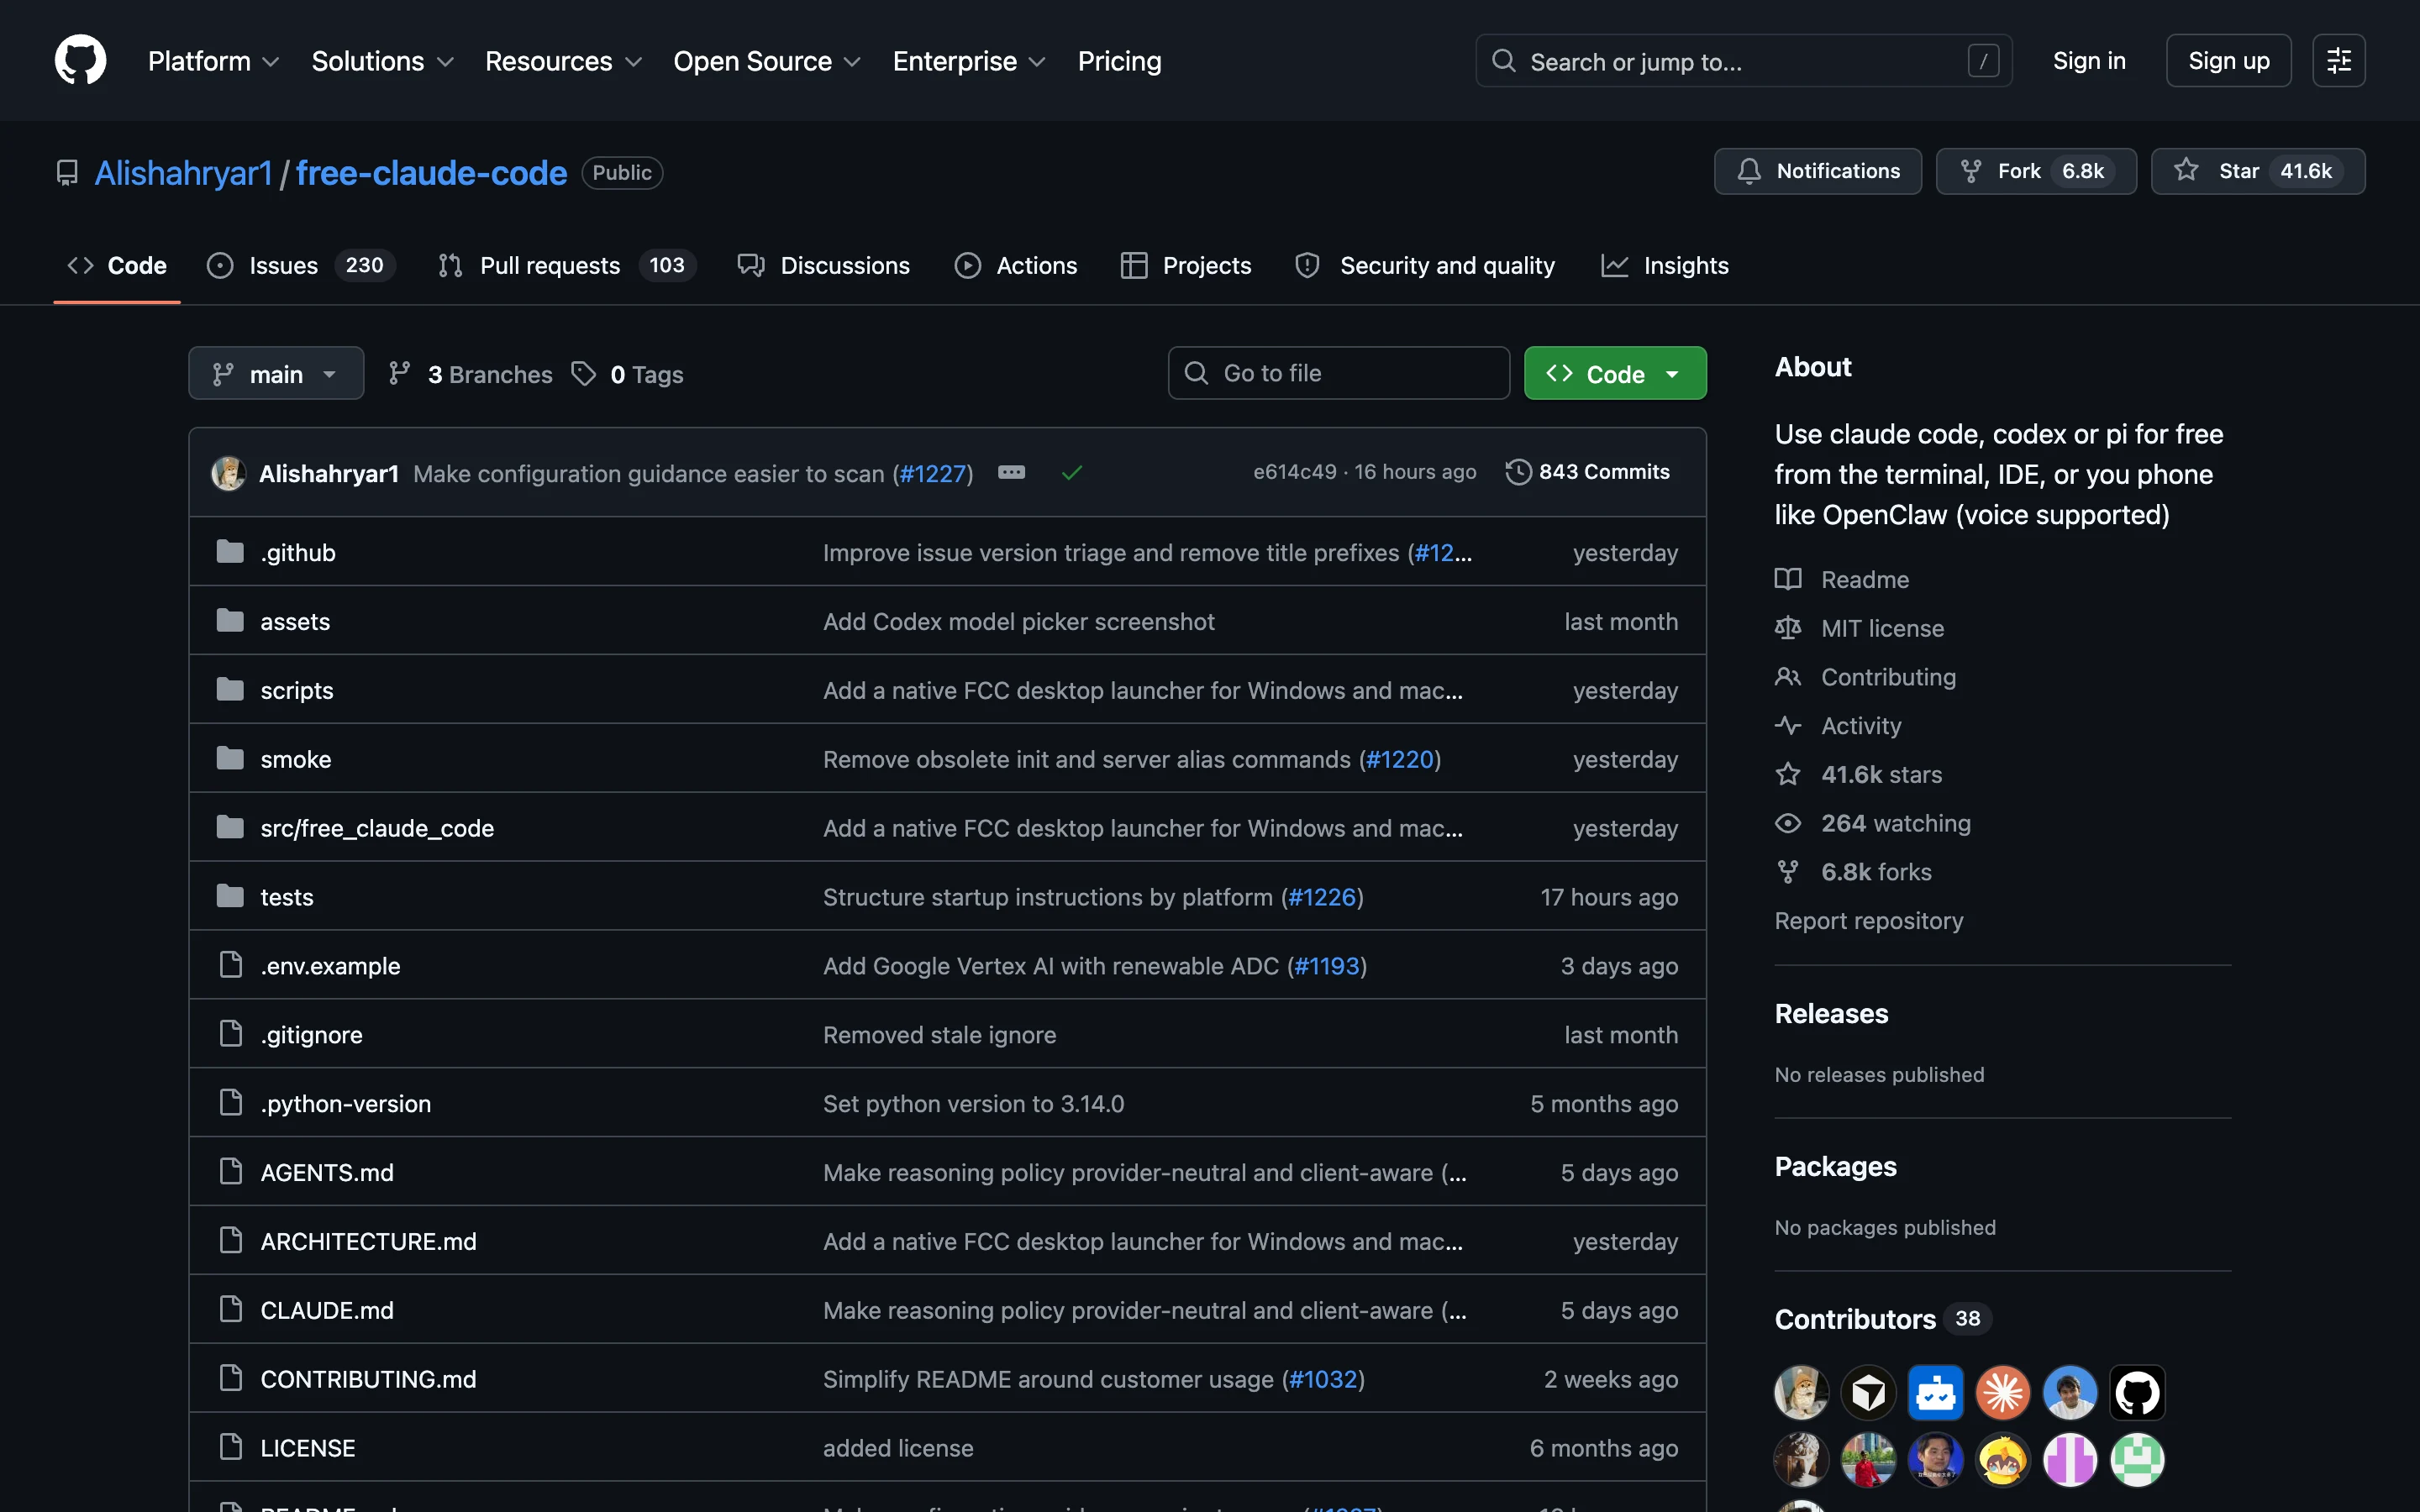Click the tag icon next to 0 Tags
The width and height of the screenshot is (2420, 1512).
pyautogui.click(x=584, y=374)
